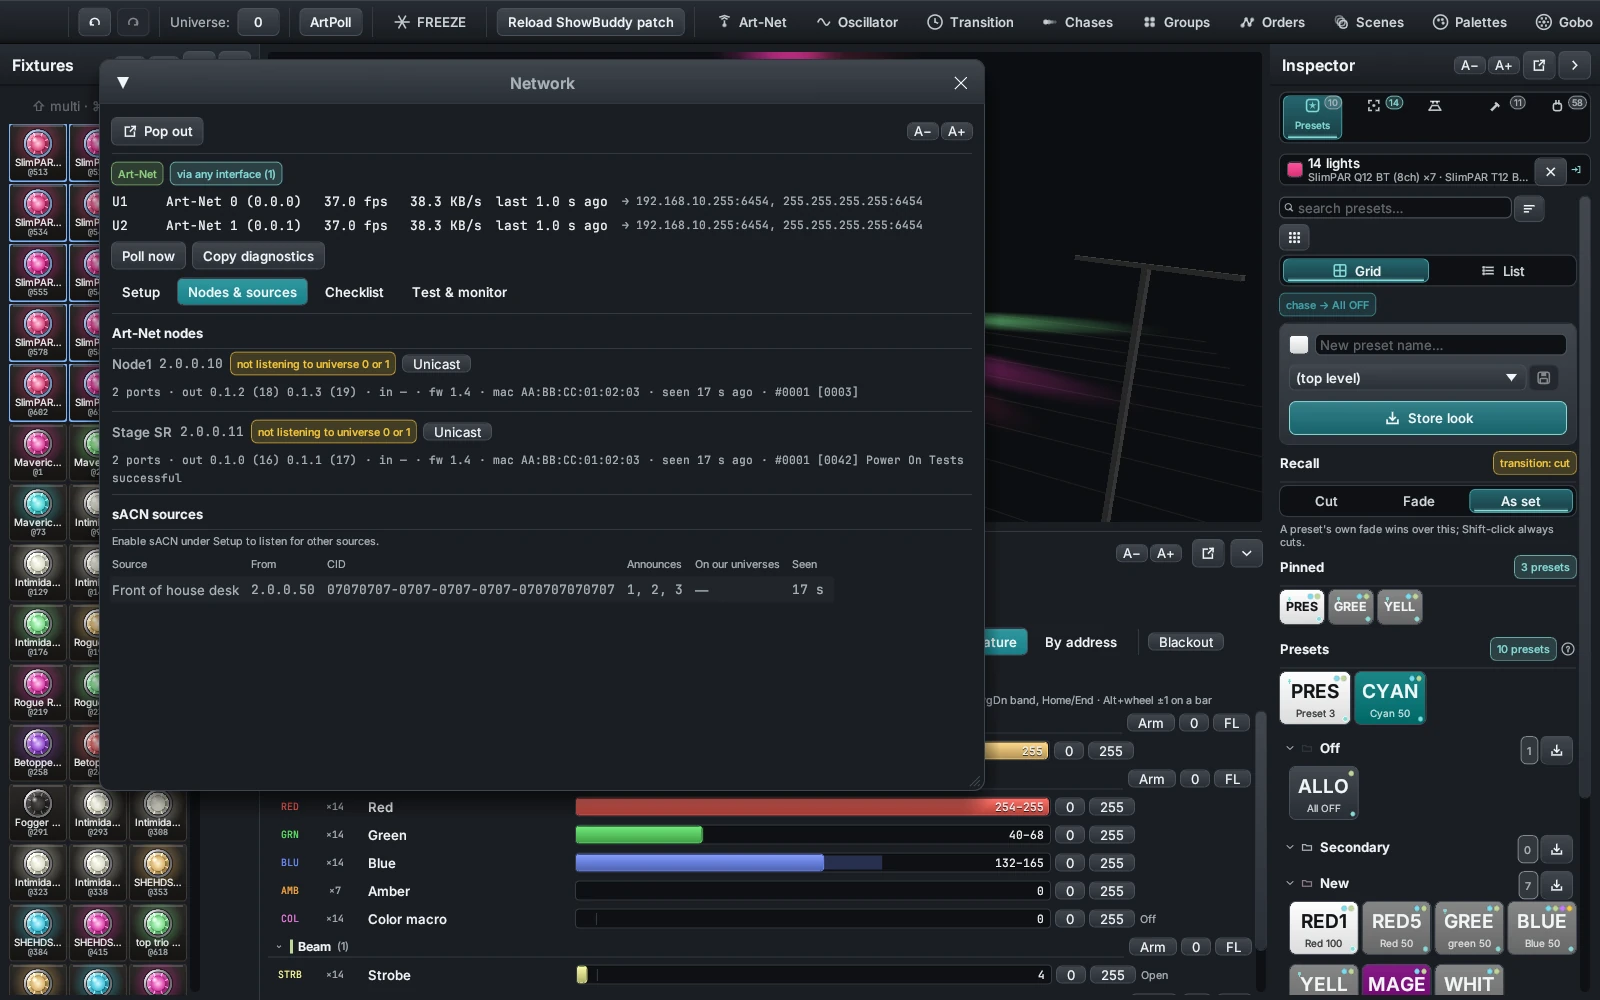The width and height of the screenshot is (1600, 1000).
Task: Collapse Network dialog with triangle toggle
Action: pos(123,83)
